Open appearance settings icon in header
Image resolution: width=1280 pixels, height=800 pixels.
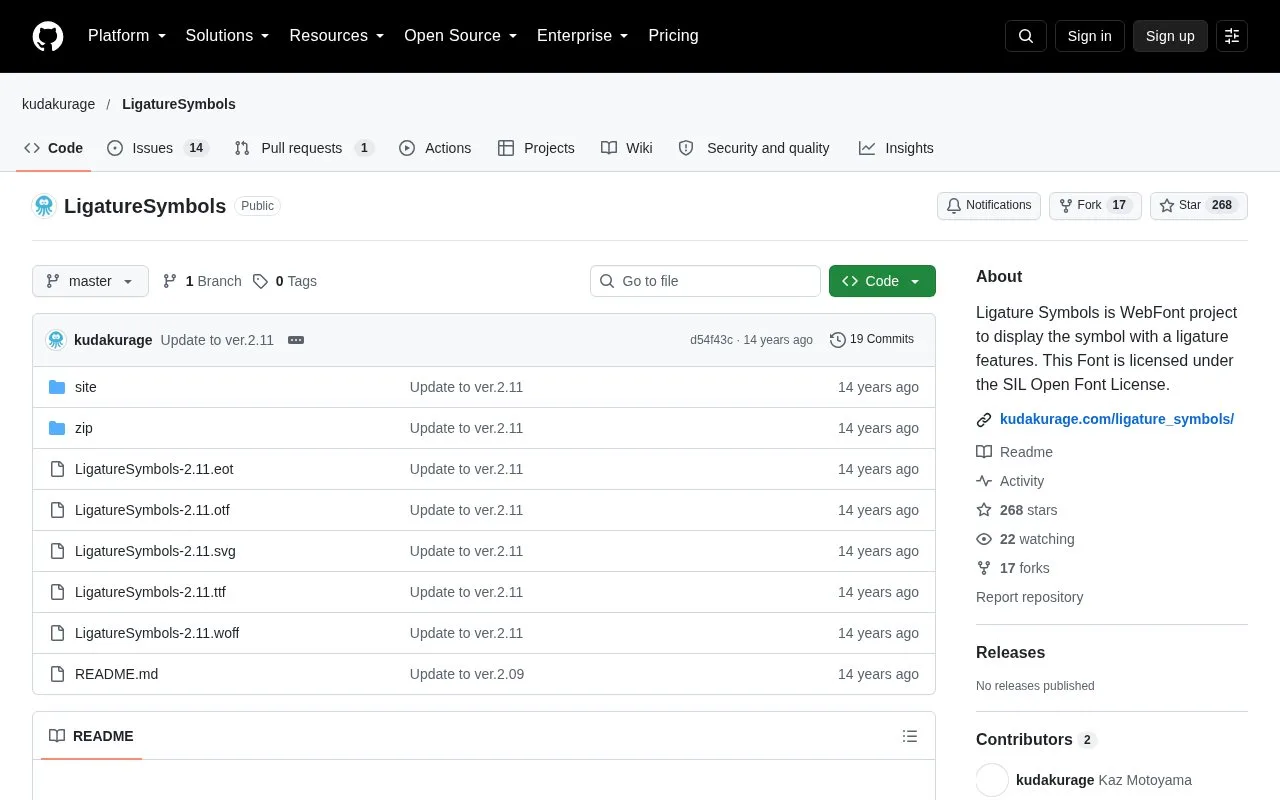[x=1232, y=36]
